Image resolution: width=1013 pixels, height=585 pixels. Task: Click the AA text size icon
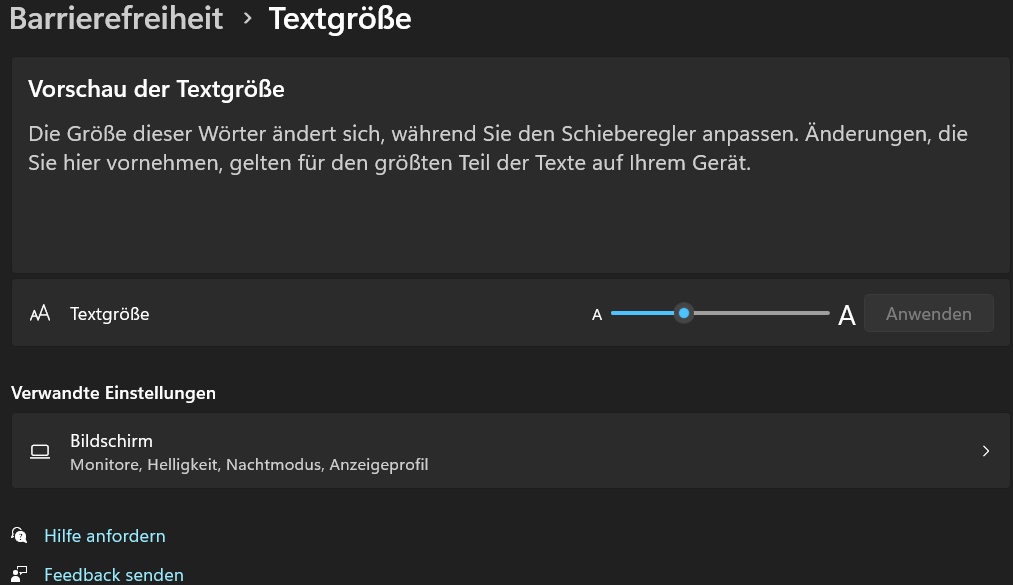40,313
